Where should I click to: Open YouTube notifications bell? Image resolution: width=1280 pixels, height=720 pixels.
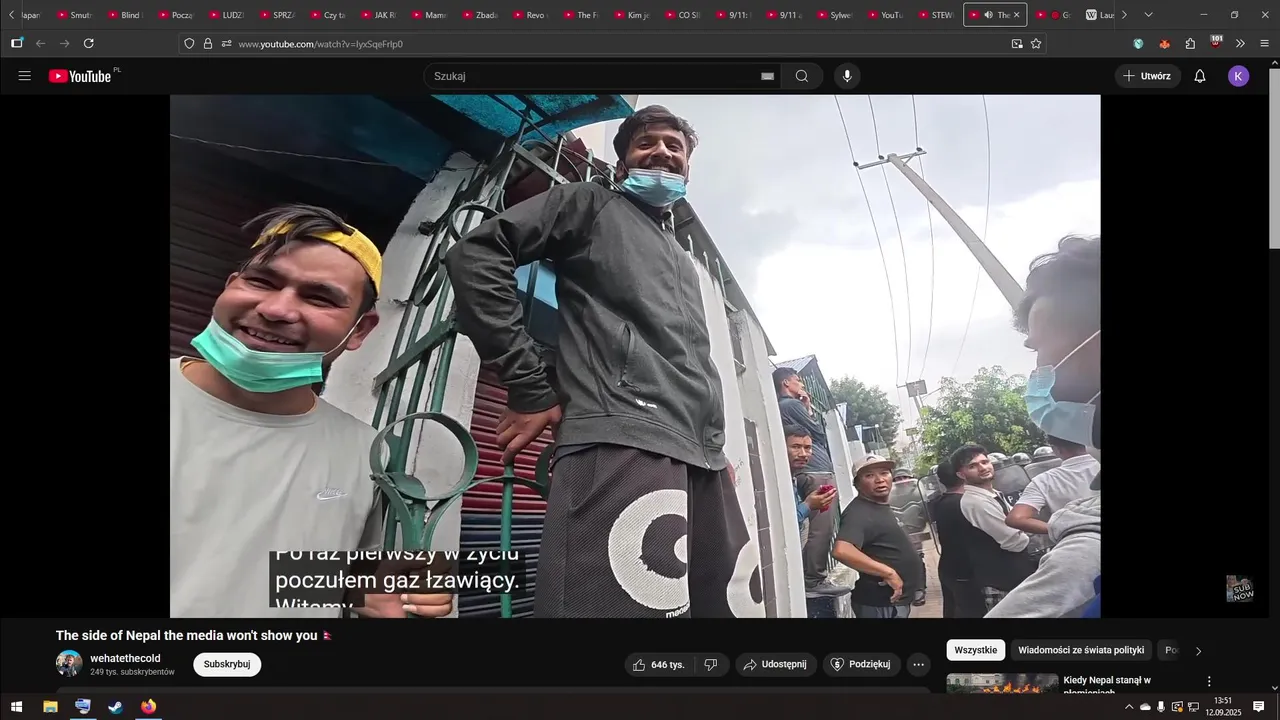(1200, 76)
